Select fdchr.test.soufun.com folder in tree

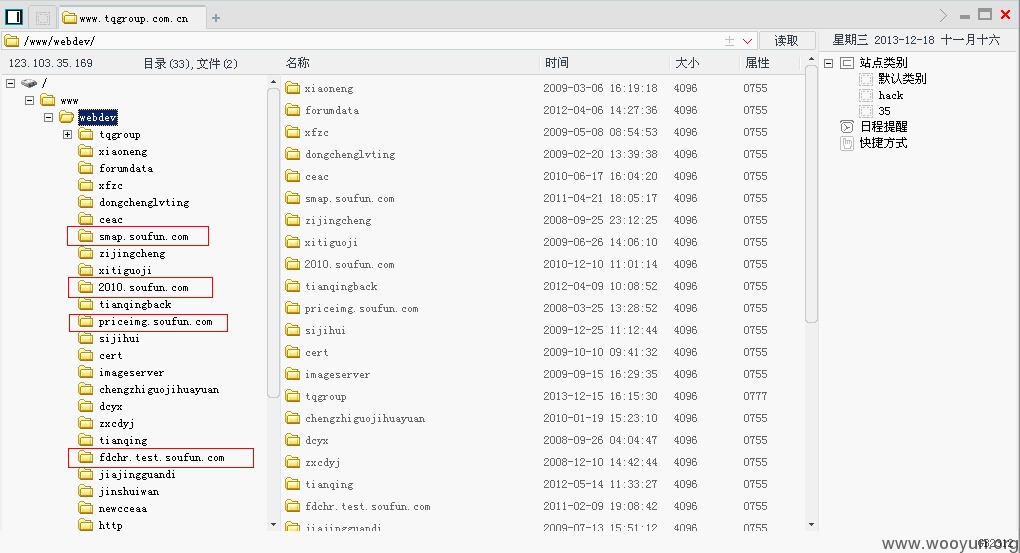[x=161, y=457]
